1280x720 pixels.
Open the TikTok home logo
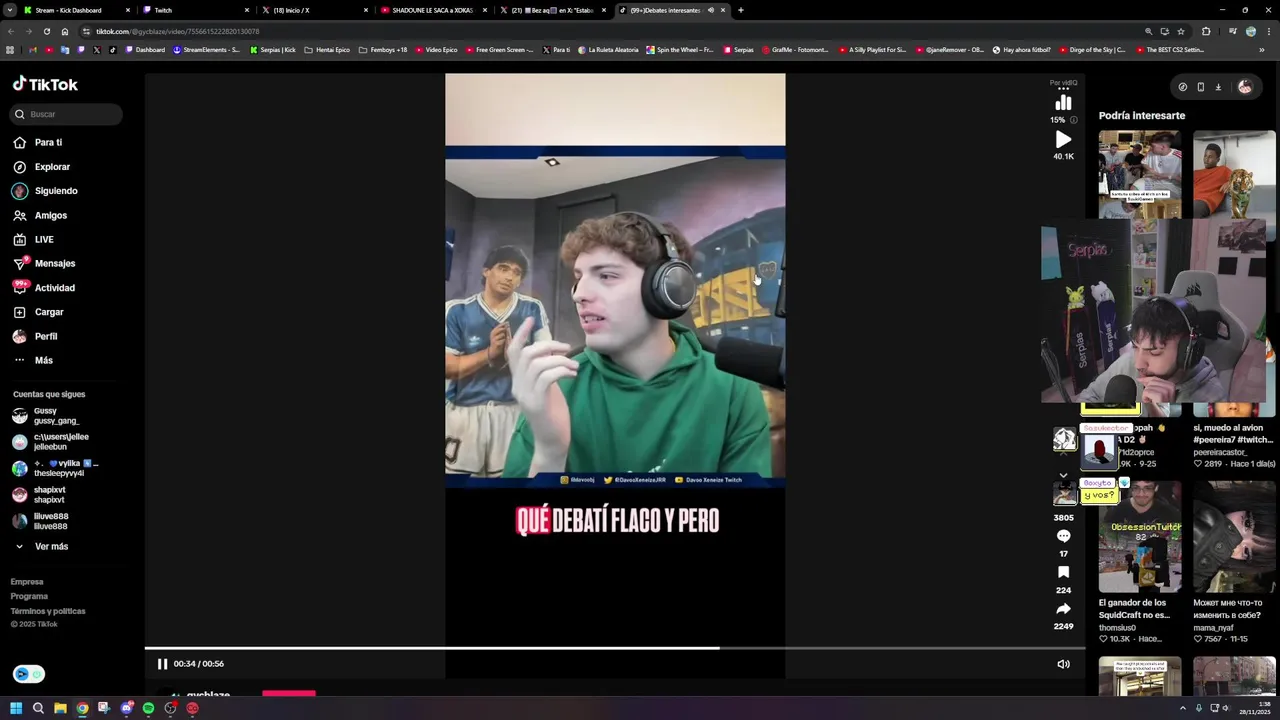click(45, 84)
